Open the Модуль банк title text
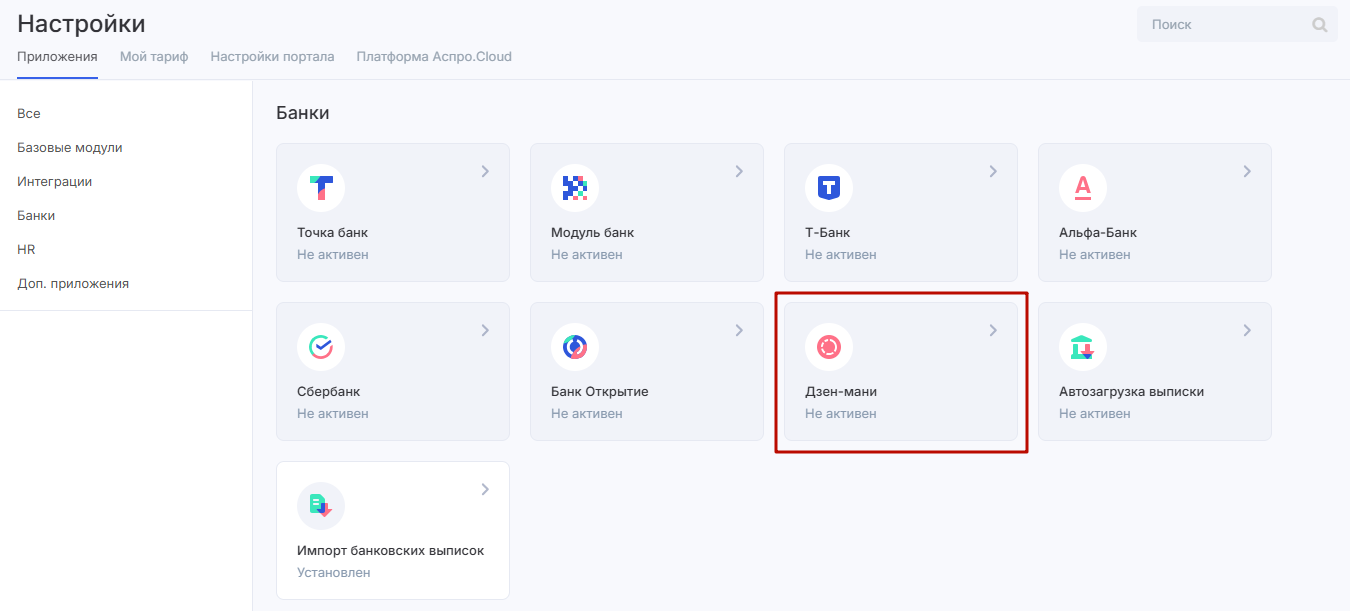The height and width of the screenshot is (611, 1350). (x=592, y=233)
